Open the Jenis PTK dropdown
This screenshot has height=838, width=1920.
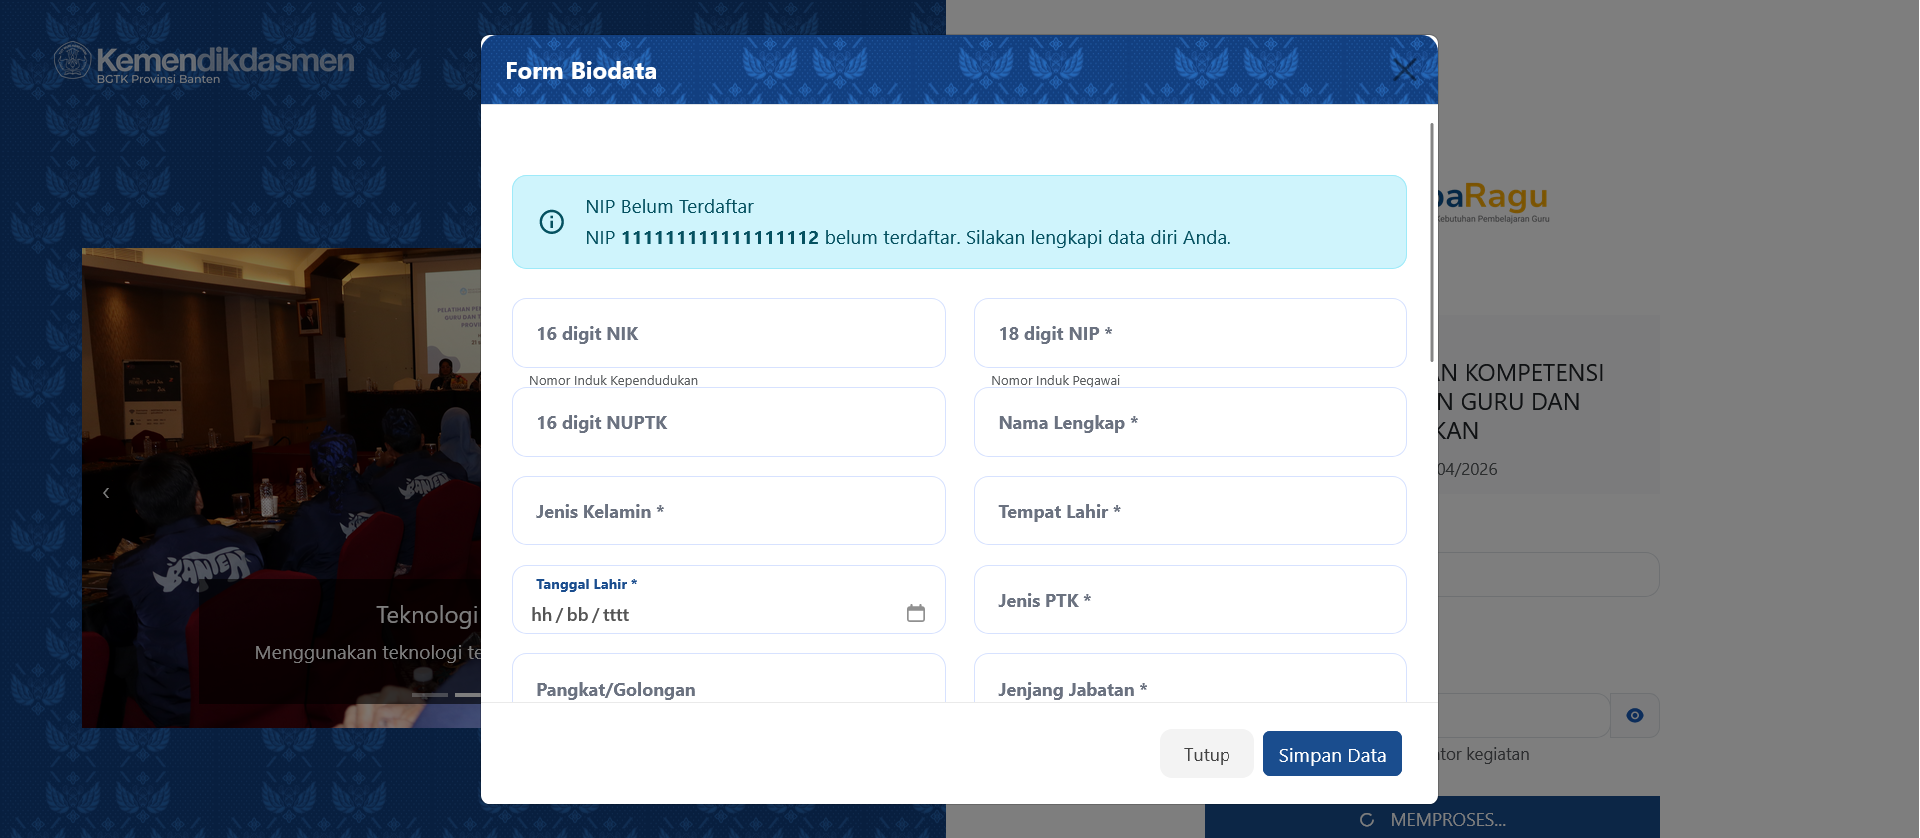[x=1190, y=600]
